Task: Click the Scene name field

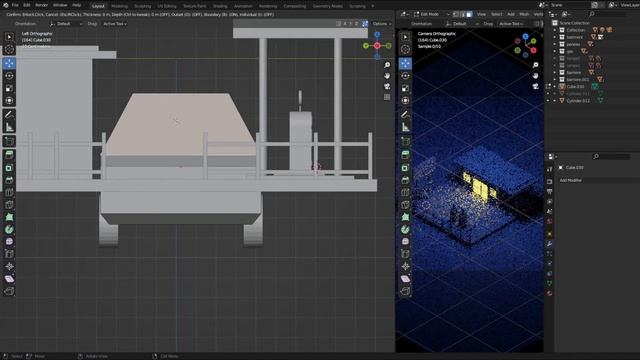Action: [x=570, y=5]
